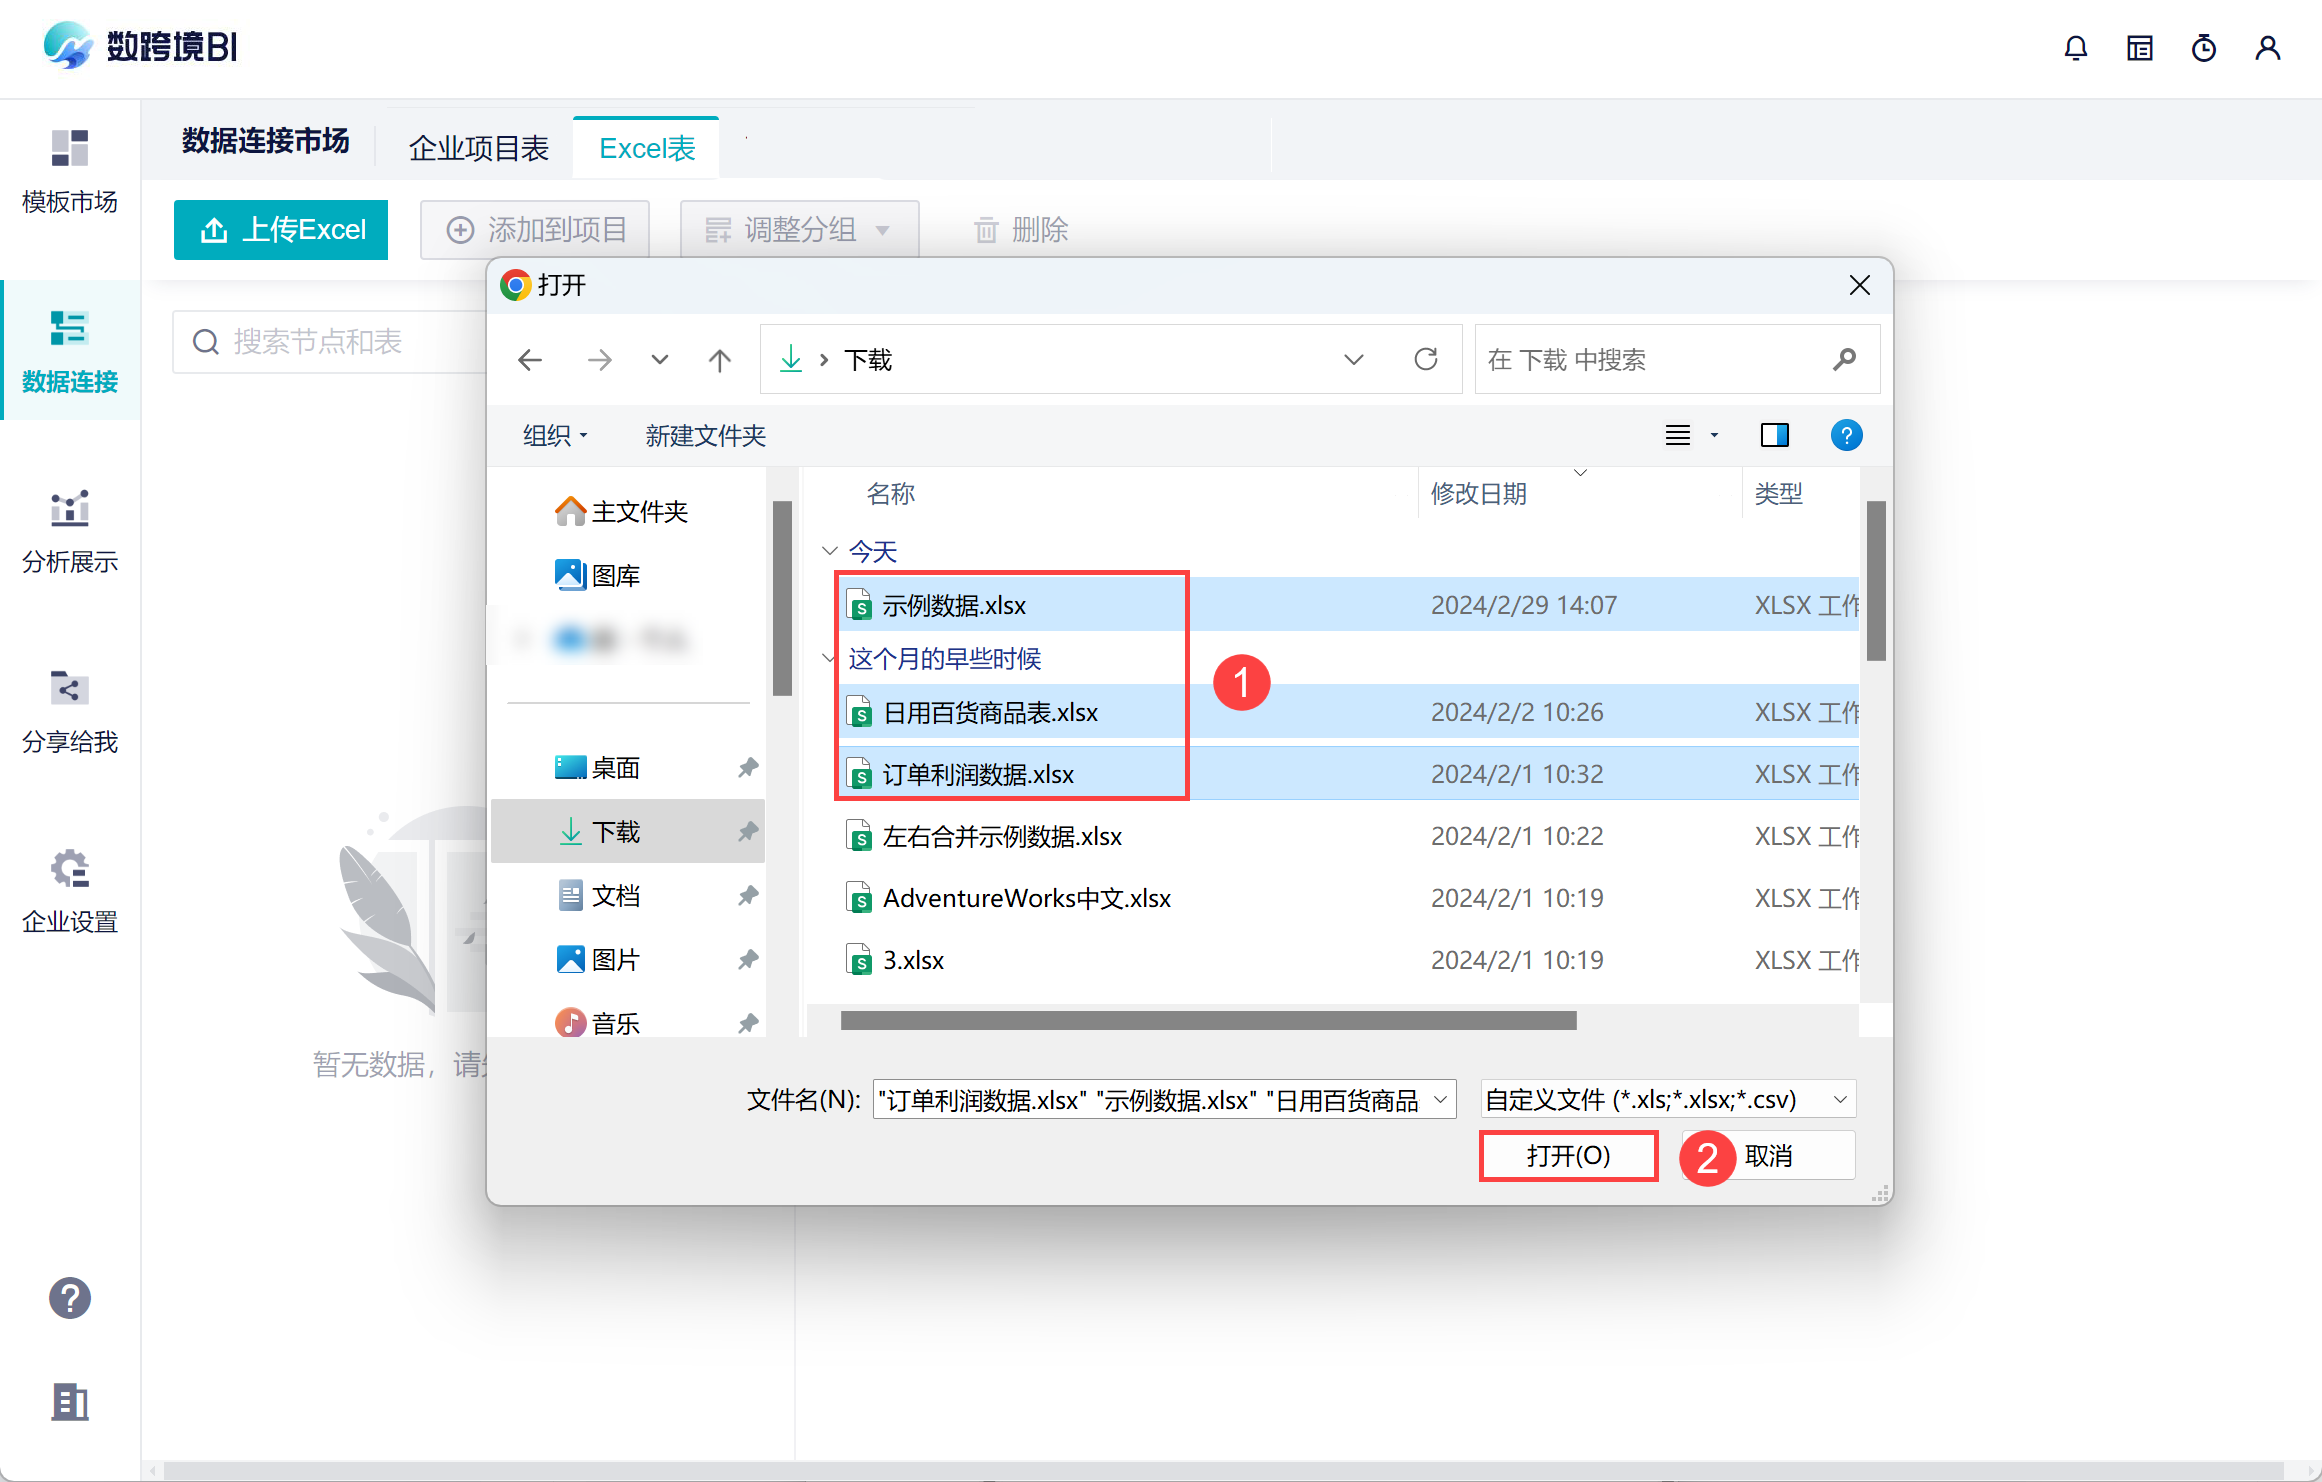Select 桌面 in navigation pane

click(615, 767)
